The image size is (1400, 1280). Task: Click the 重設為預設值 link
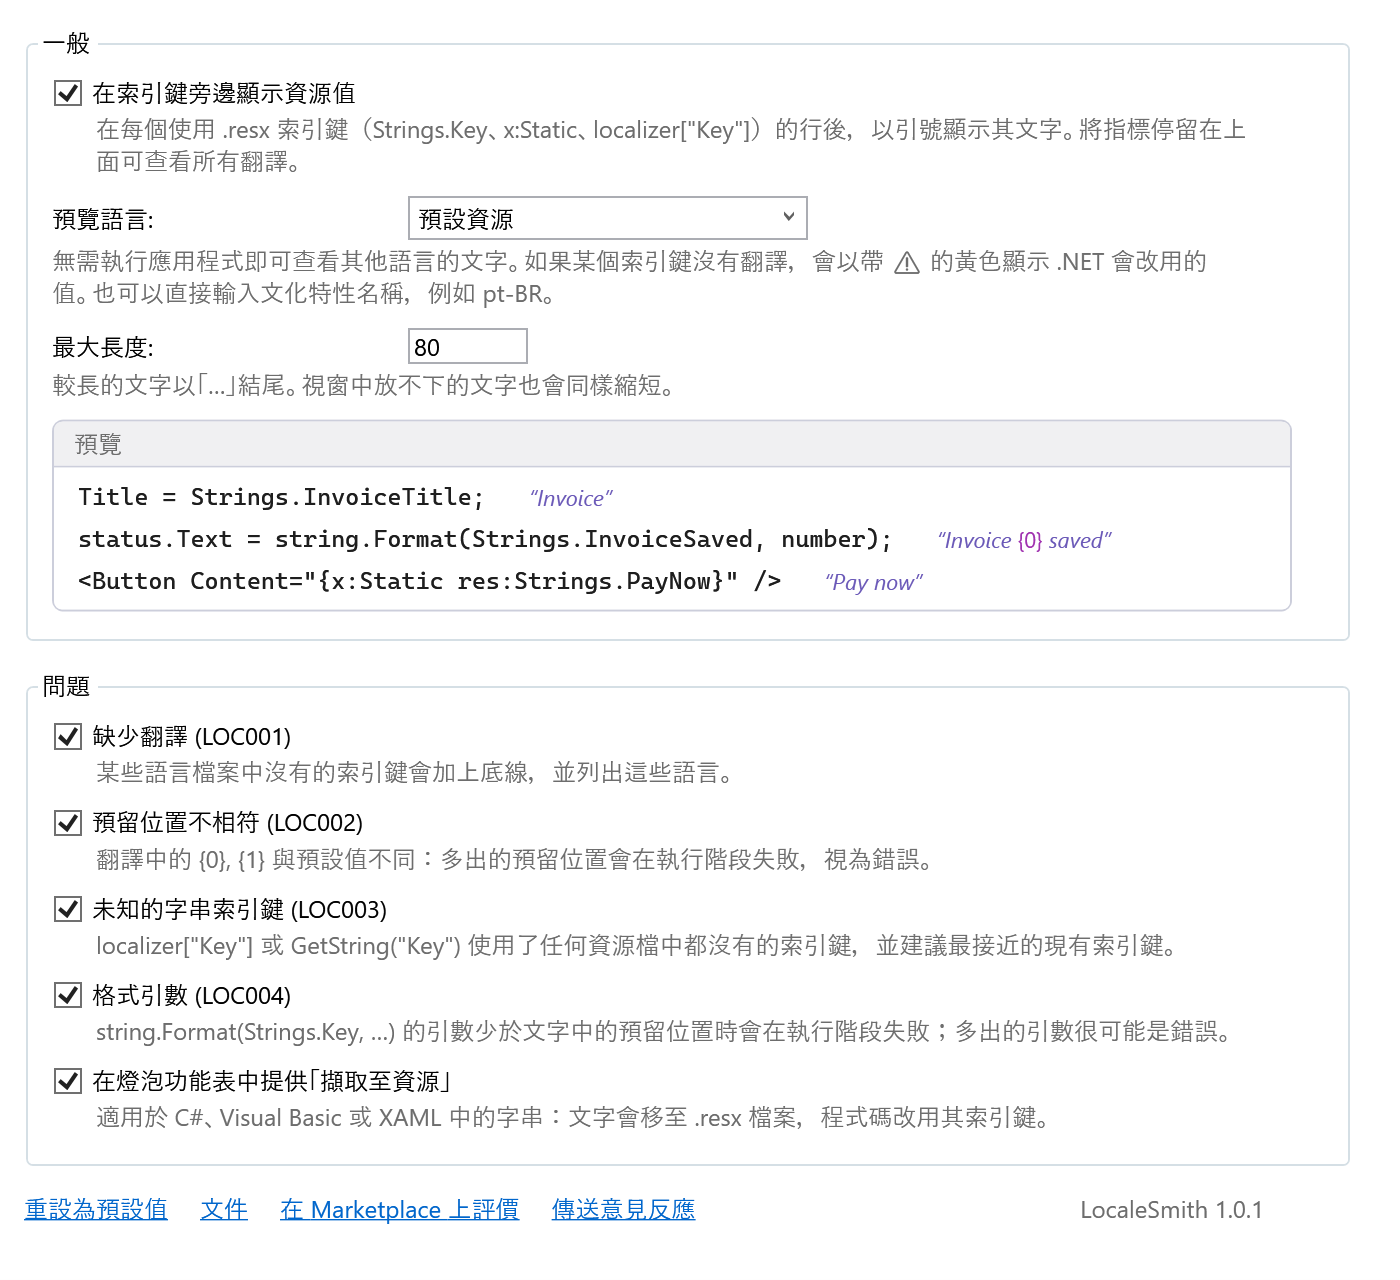click(x=96, y=1209)
